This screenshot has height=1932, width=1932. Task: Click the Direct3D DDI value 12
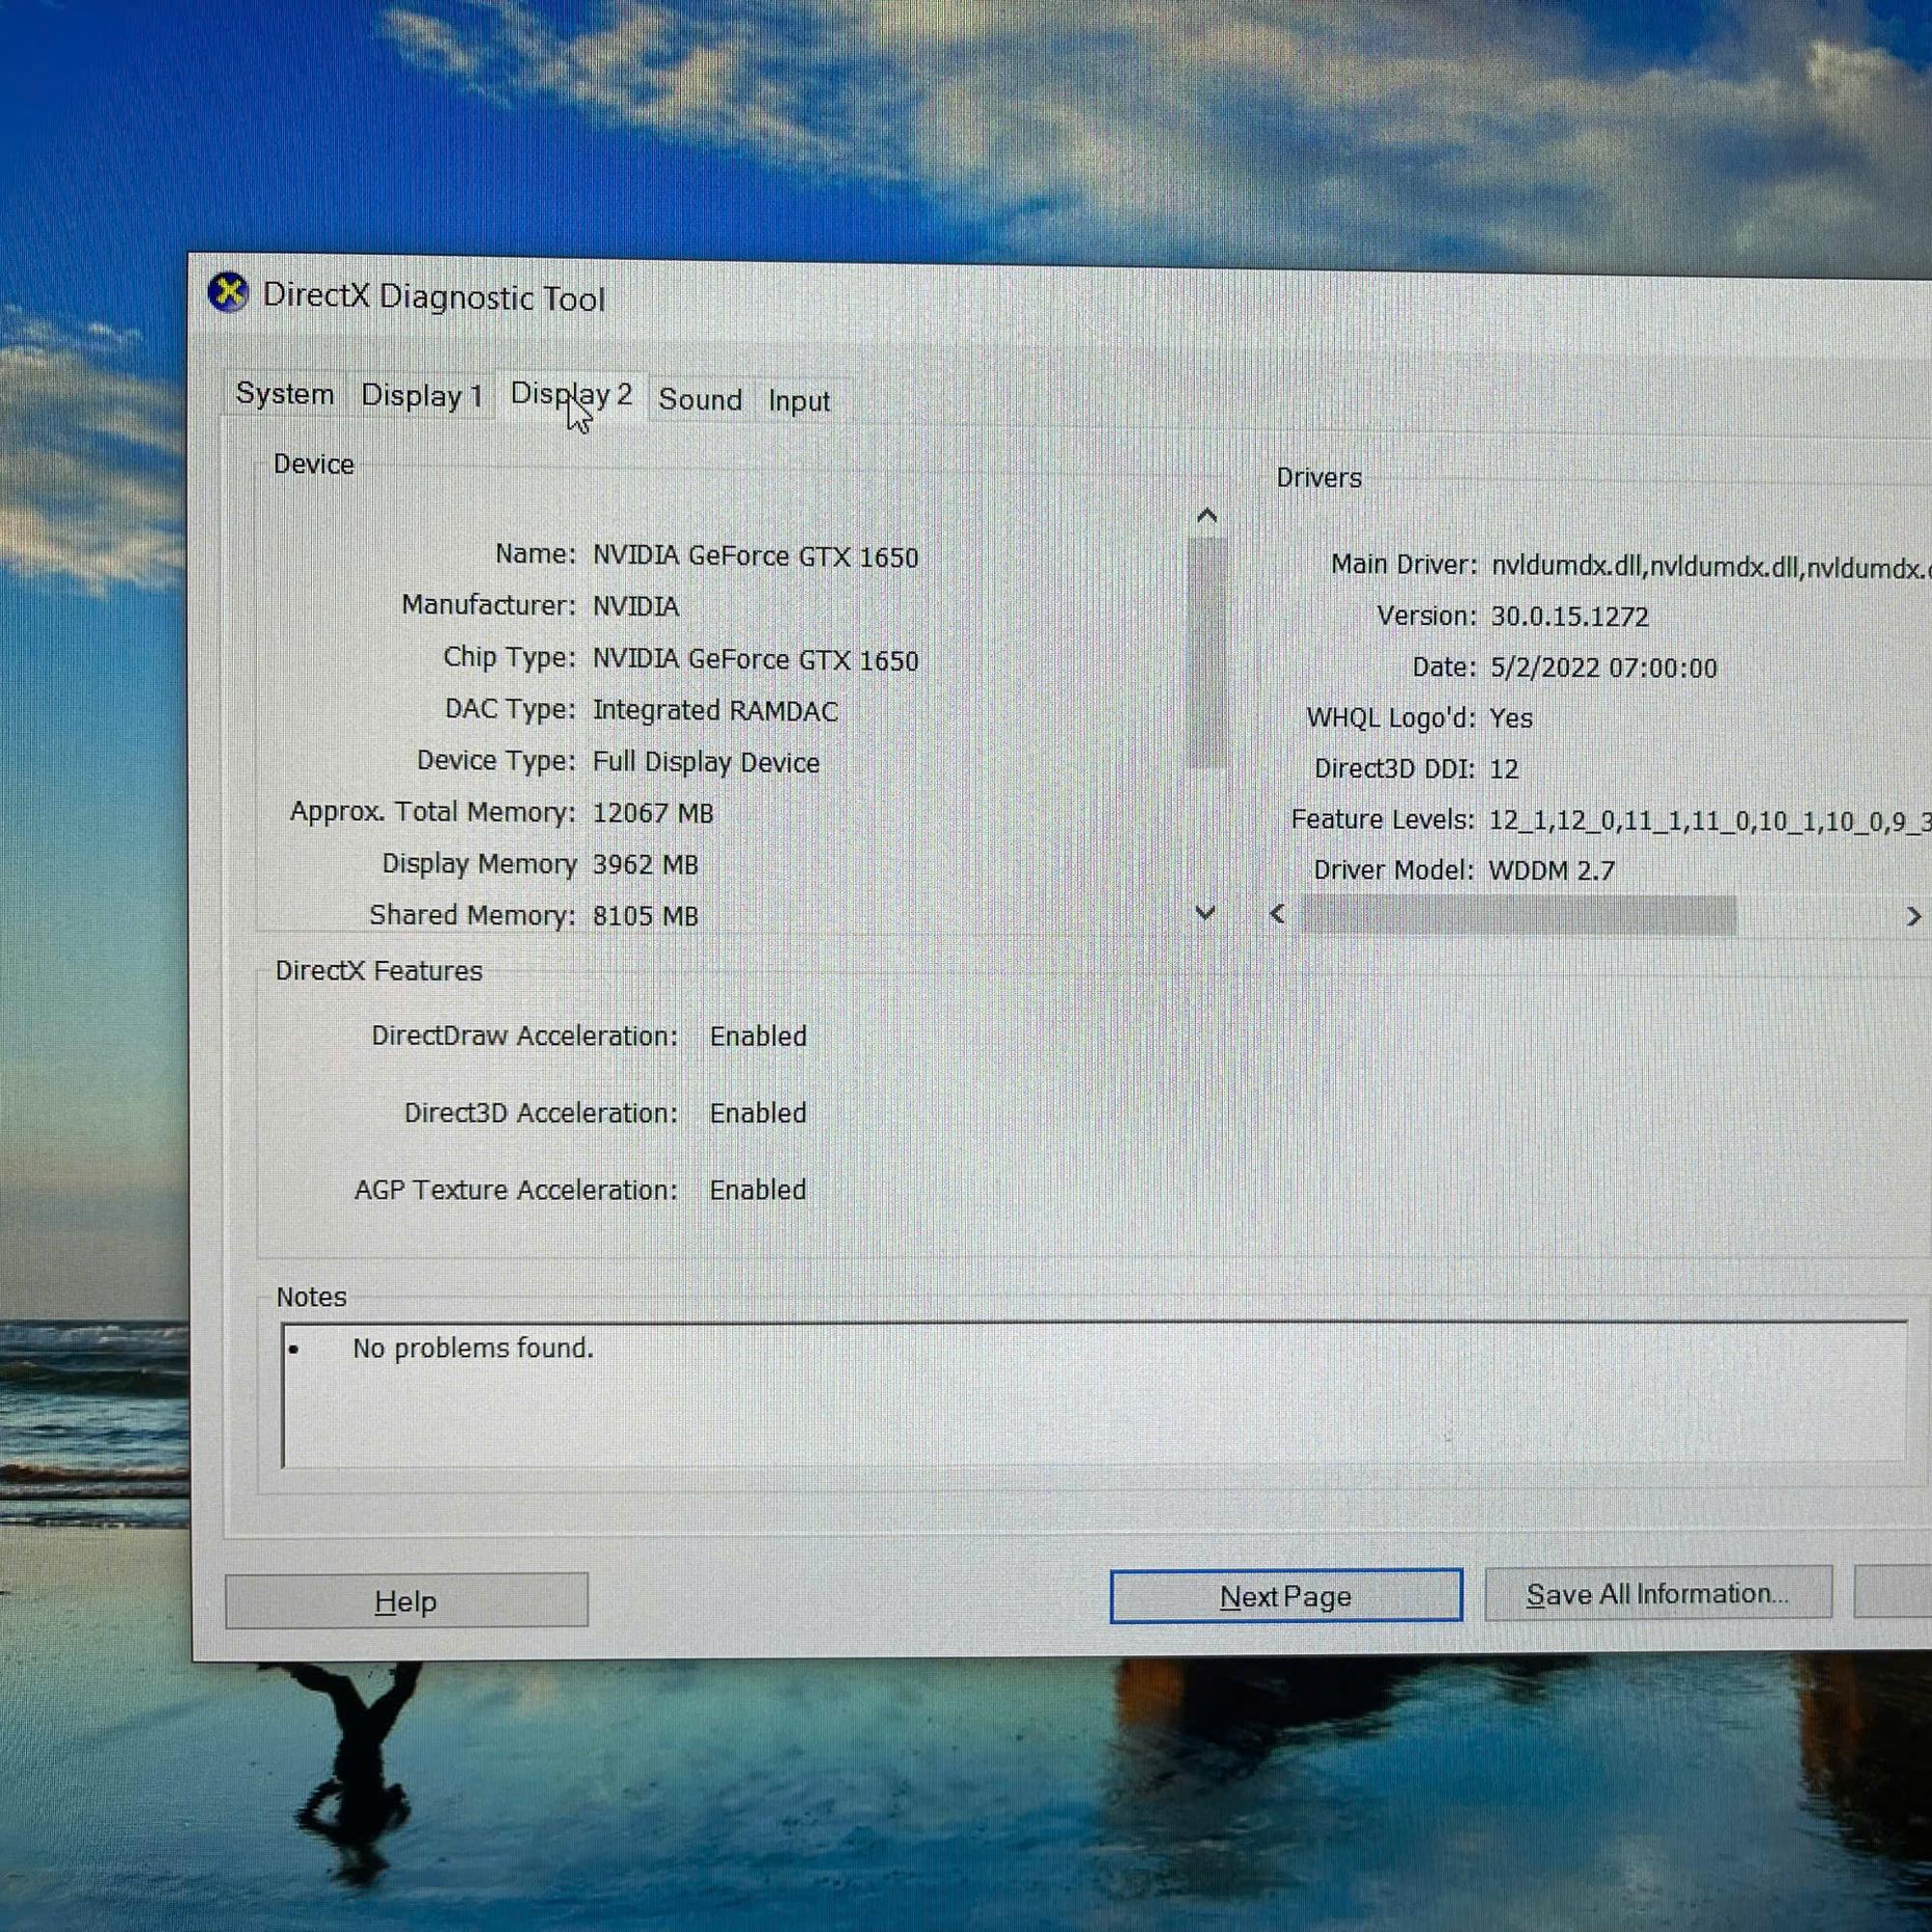1504,769
